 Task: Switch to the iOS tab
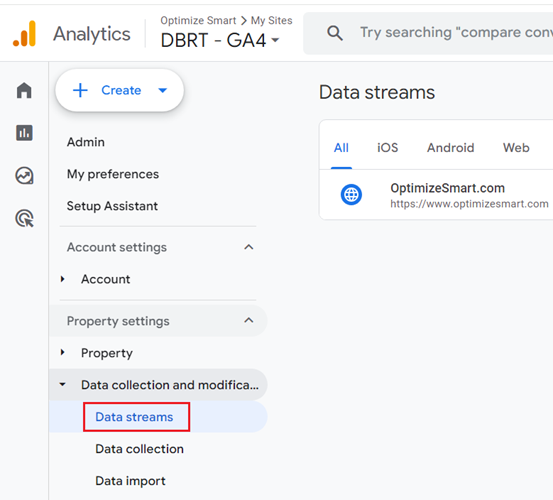388,147
